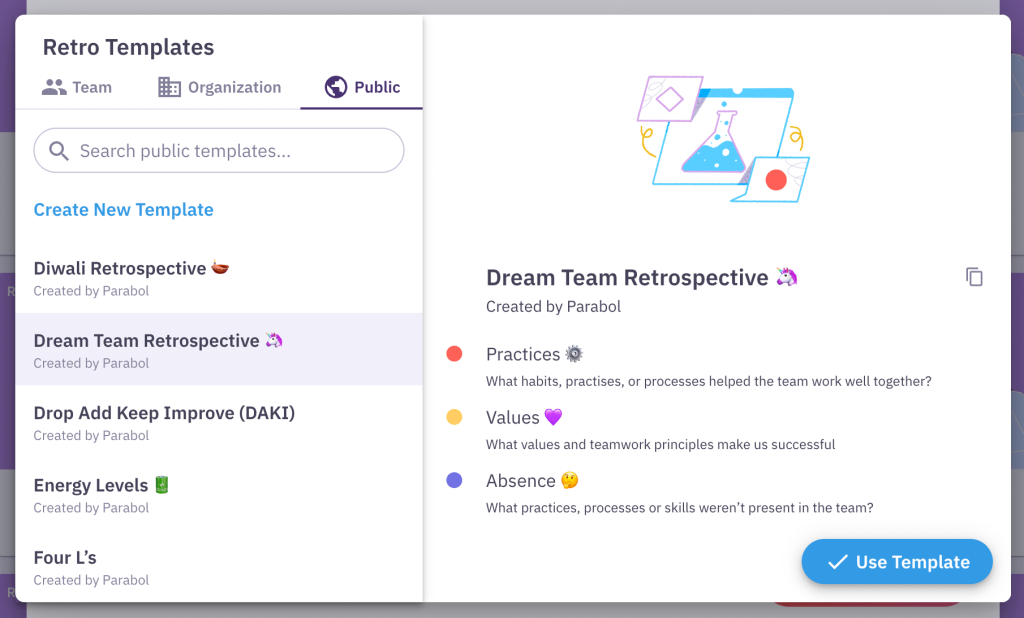The image size is (1024, 618).
Task: Click the checkmark on Use Template
Action: (x=837, y=562)
